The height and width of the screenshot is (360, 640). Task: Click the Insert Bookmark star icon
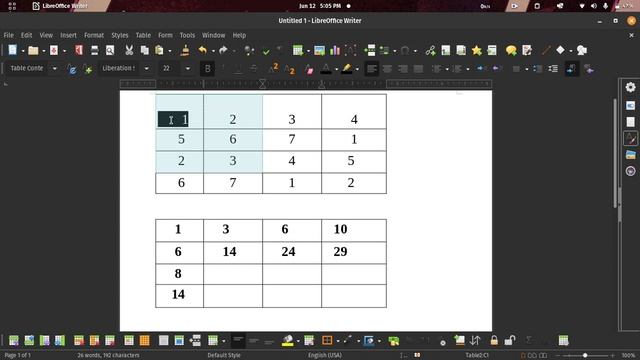tap(476, 50)
